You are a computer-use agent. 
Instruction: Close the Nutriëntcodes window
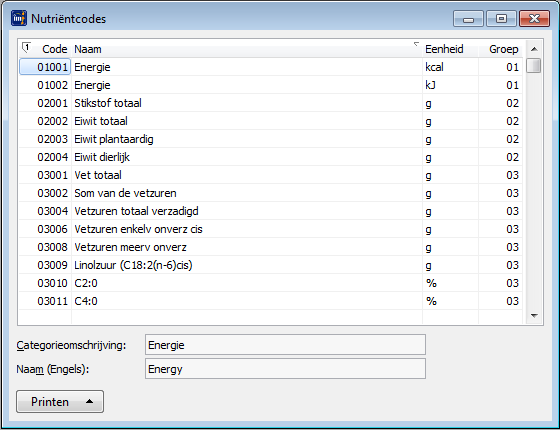(x=534, y=19)
